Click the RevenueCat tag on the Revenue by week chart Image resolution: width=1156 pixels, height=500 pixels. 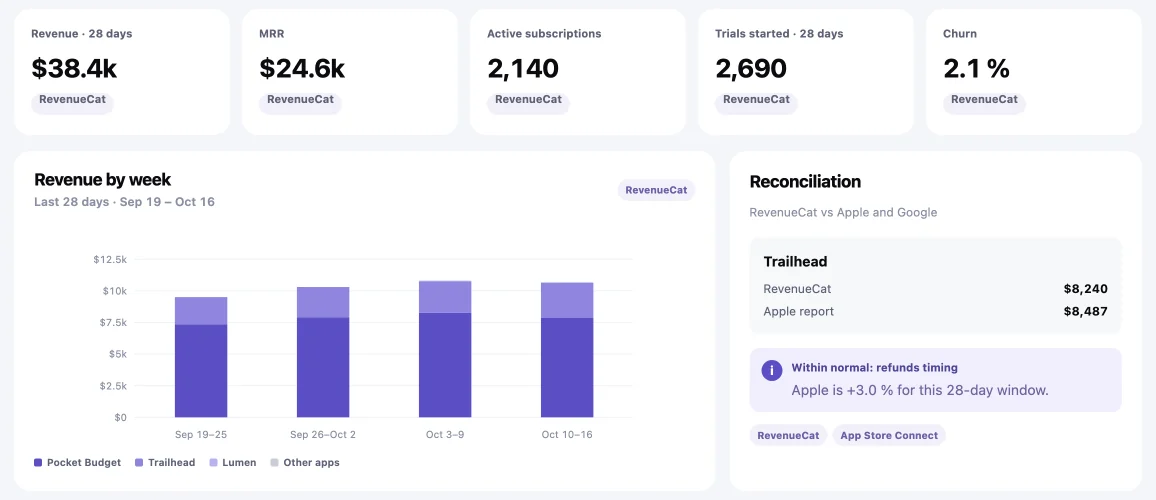pos(656,190)
